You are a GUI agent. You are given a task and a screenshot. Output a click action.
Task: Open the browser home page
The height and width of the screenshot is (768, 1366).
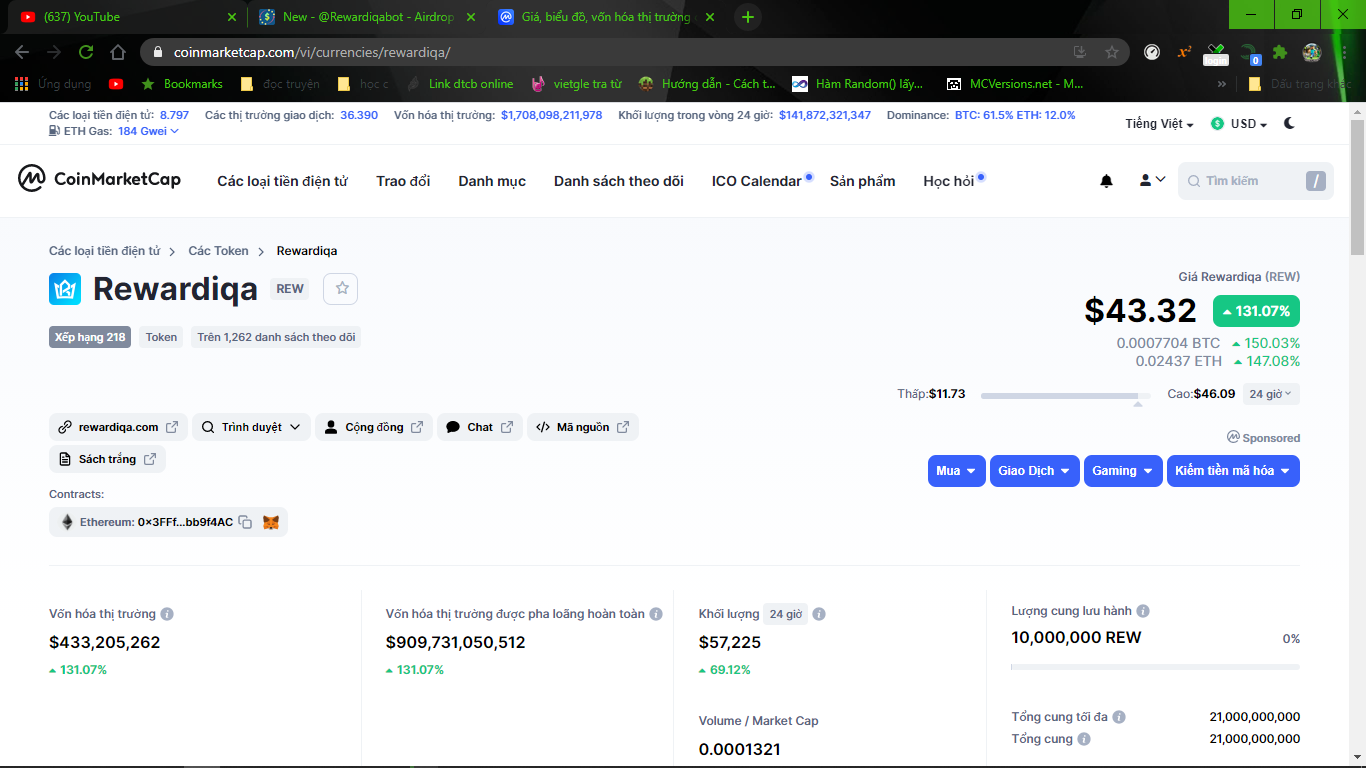click(x=118, y=52)
